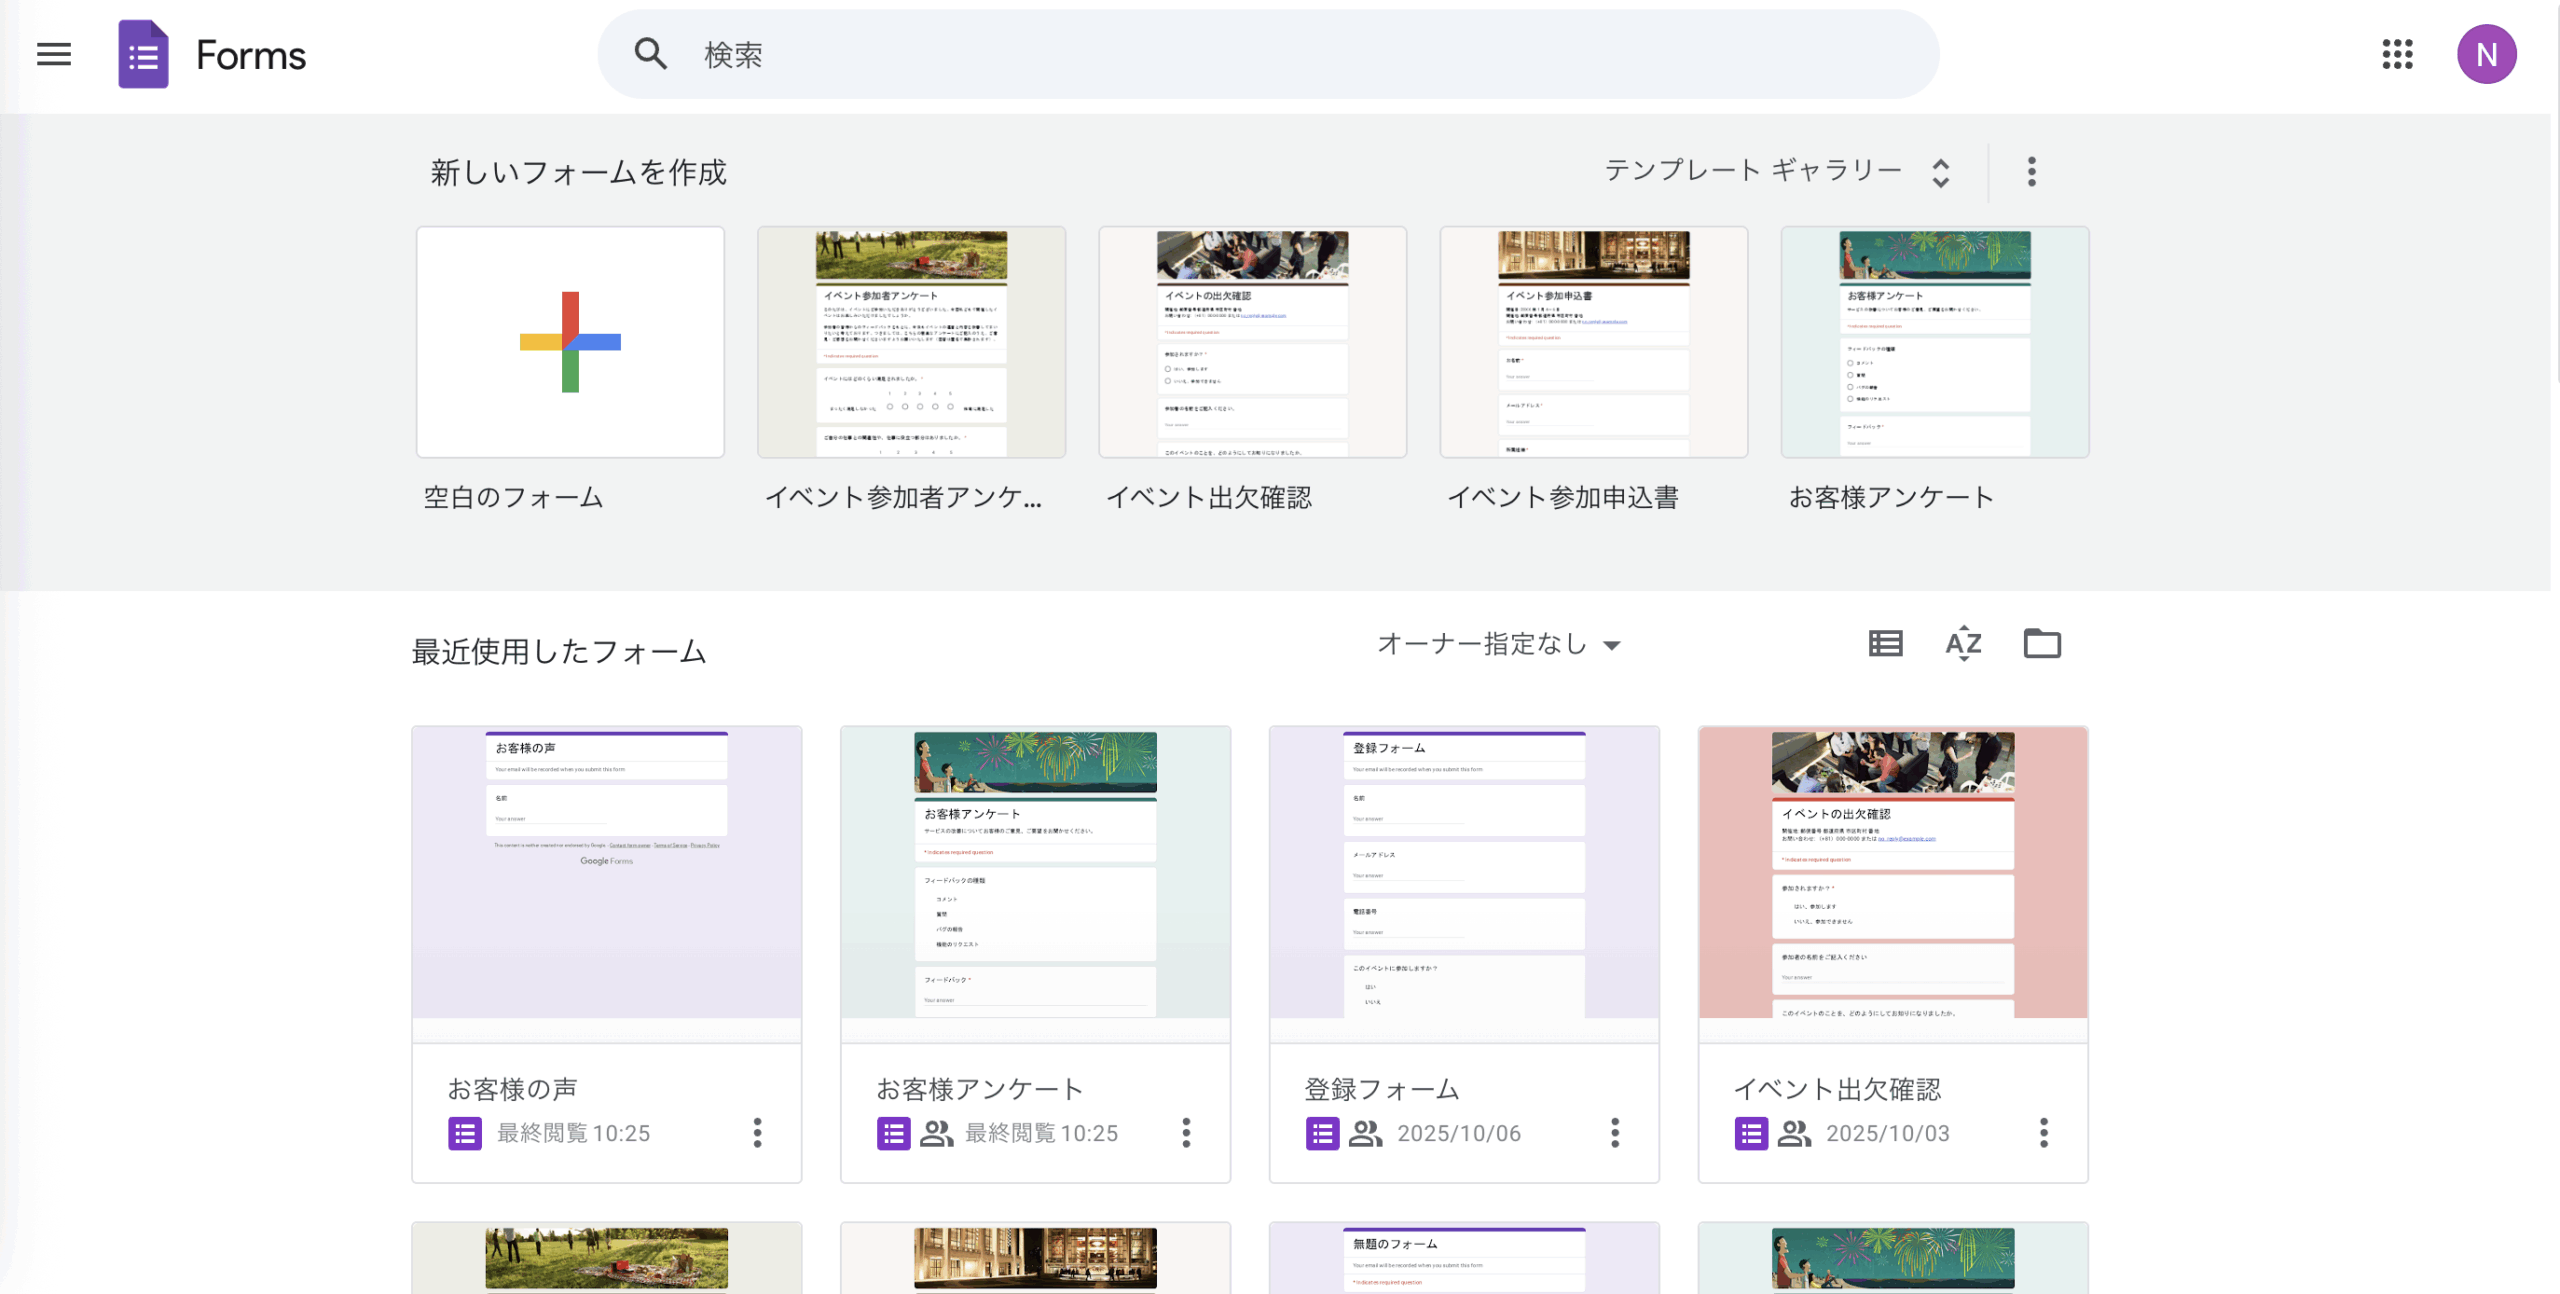Screen dimensions: 2560x1294
Task: Open the file picker folder icon
Action: 2041,643
